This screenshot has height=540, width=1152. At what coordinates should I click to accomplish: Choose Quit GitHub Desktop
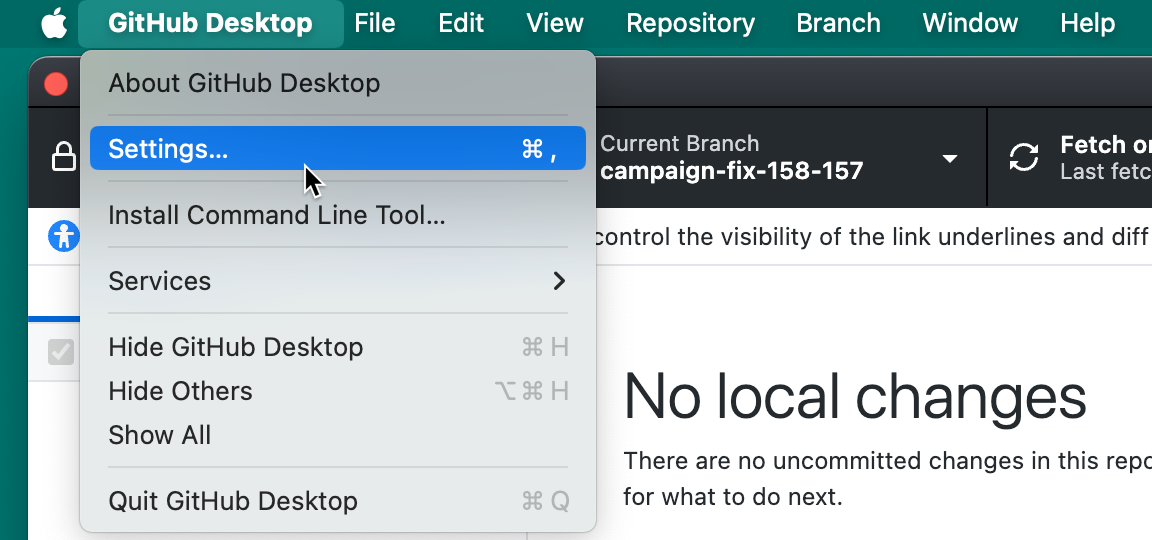[x=338, y=501]
